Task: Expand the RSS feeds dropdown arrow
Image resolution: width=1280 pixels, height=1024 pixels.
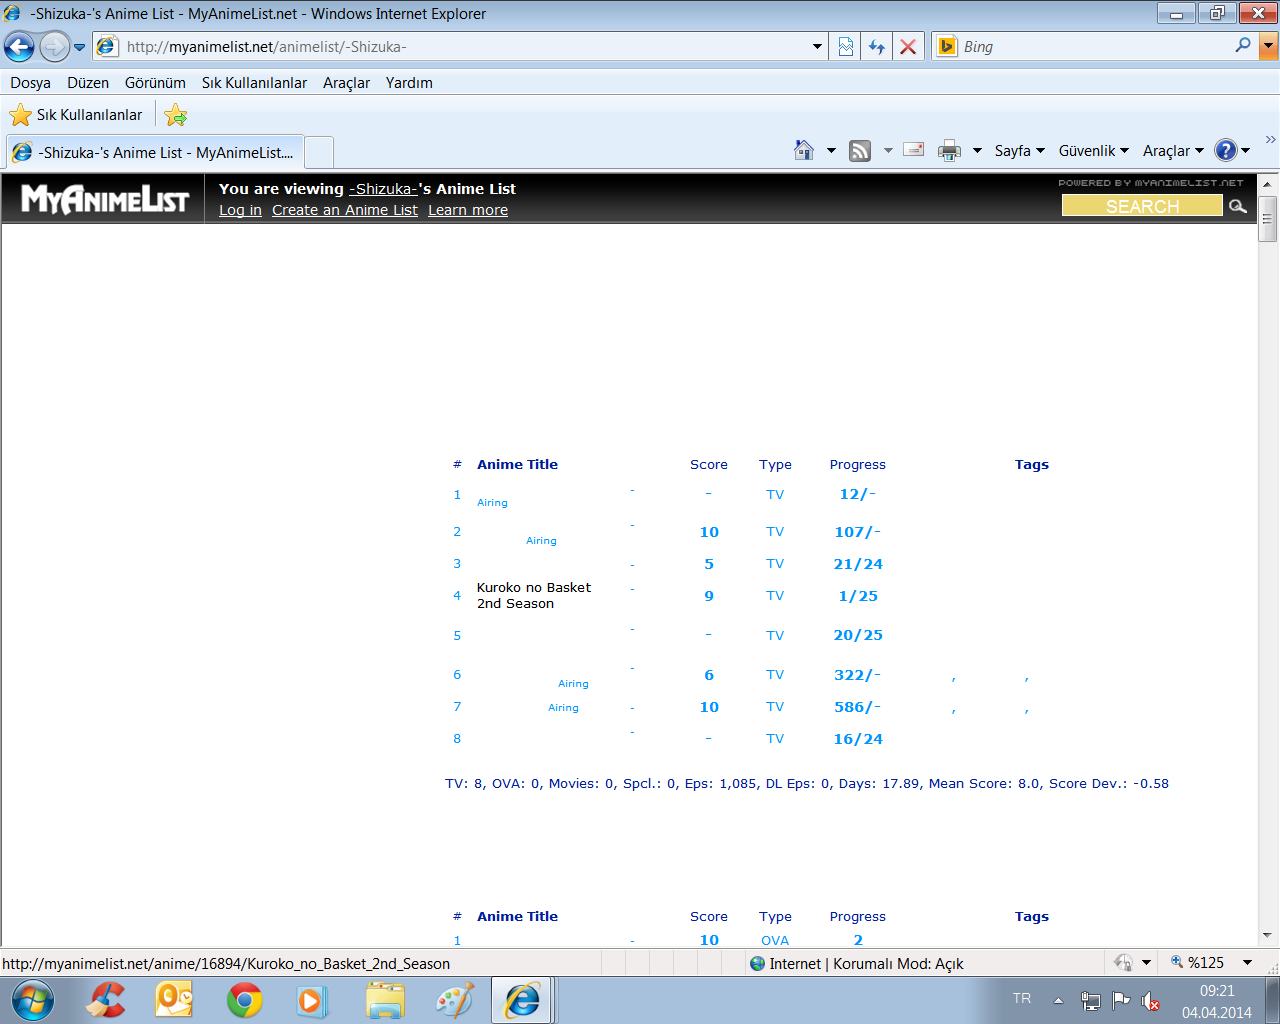Action: click(x=888, y=151)
